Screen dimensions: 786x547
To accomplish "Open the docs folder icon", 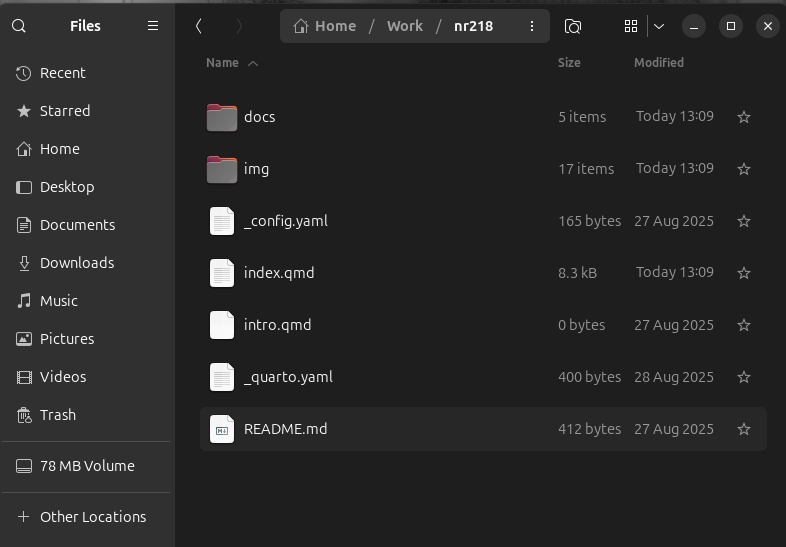I will pyautogui.click(x=222, y=117).
